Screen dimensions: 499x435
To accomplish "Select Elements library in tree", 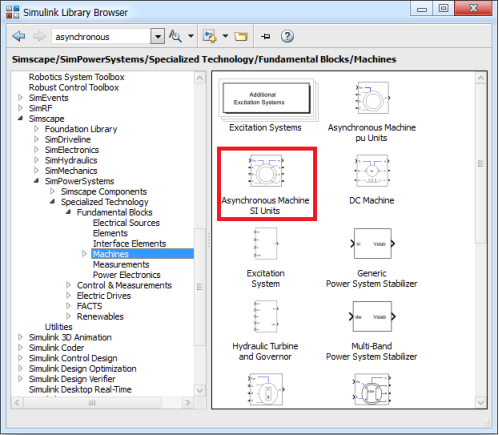I will click(x=110, y=233).
